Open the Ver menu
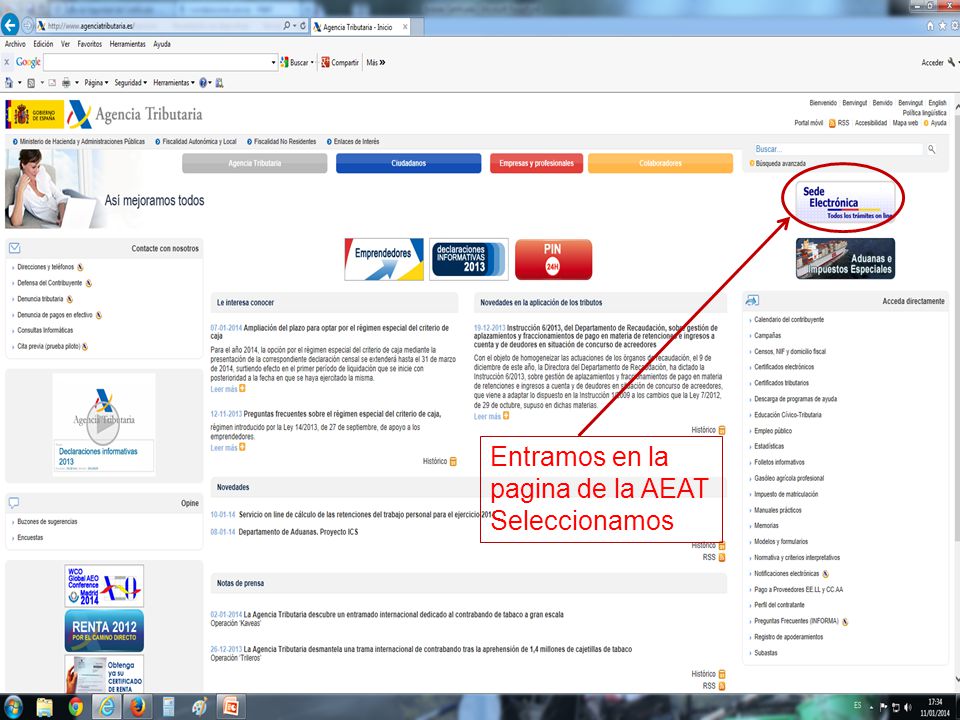960x720 pixels. point(66,44)
